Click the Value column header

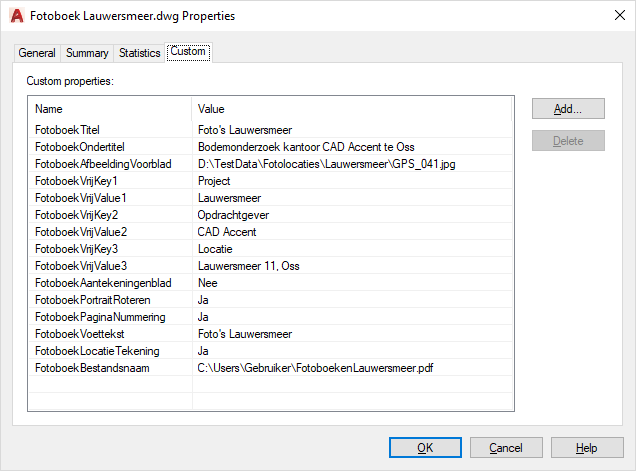click(x=350, y=108)
